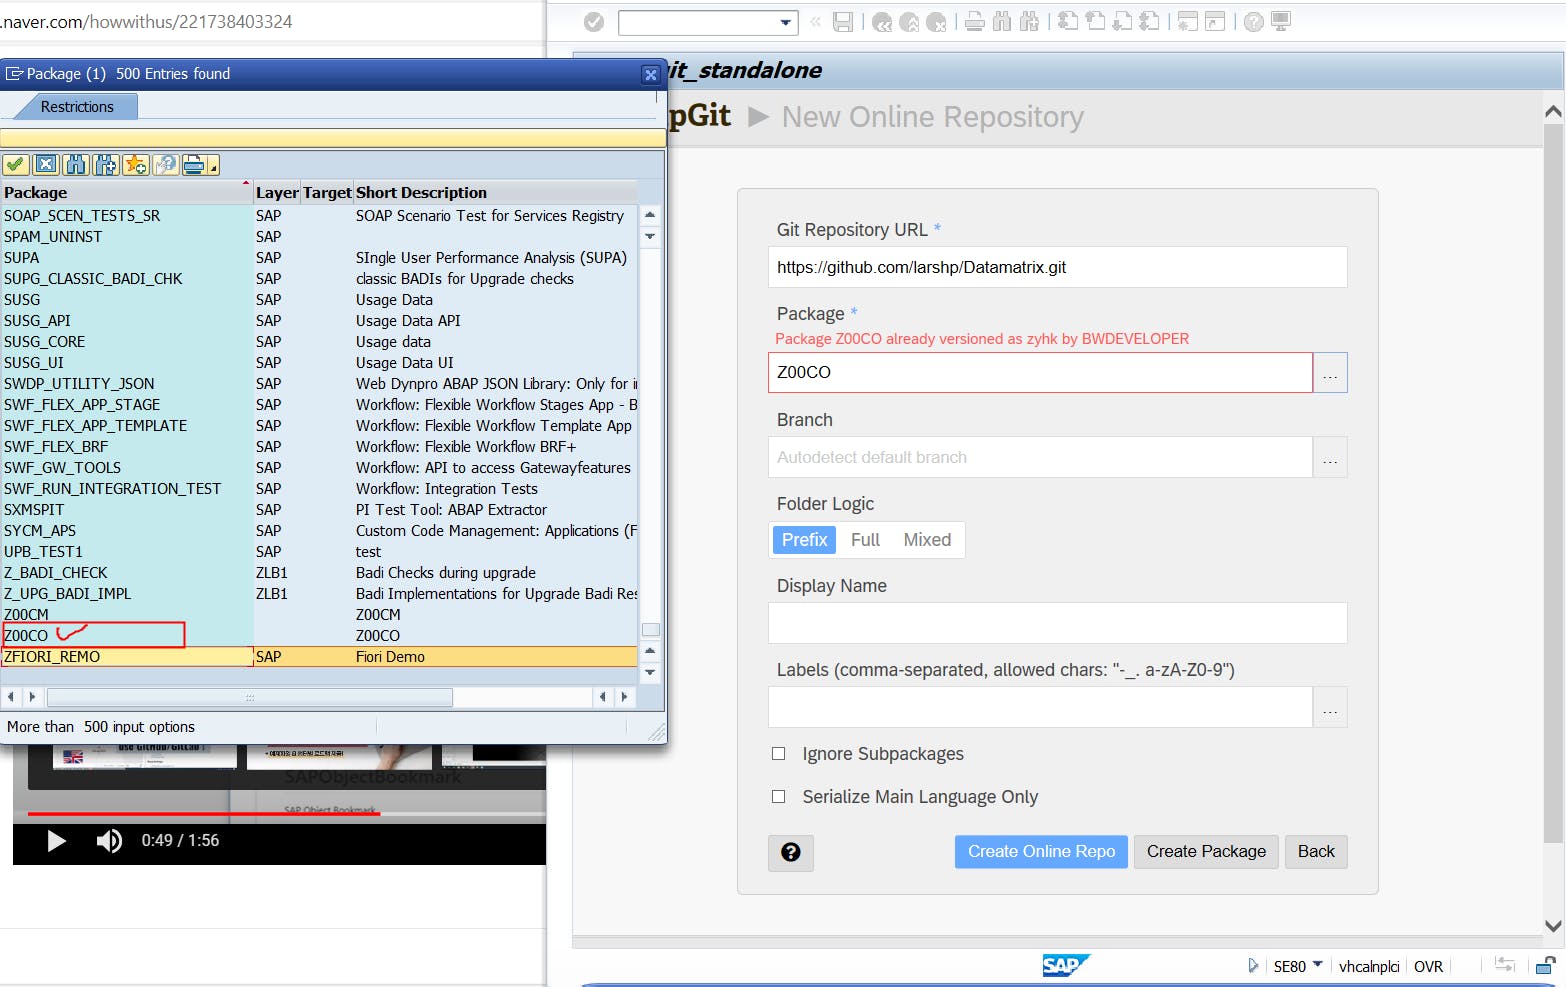Click the lock icon in SAP status bar
Viewport: 1566px width, 987px height.
click(1545, 965)
